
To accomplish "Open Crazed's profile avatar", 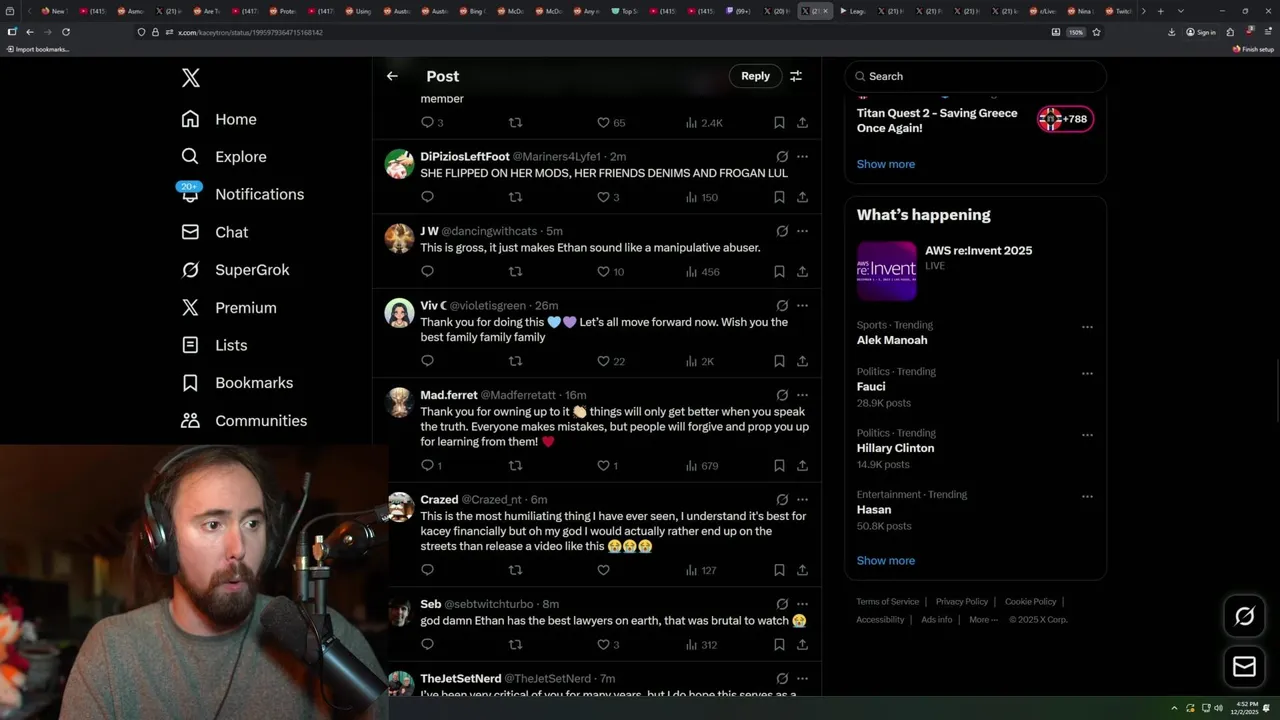I will pos(400,507).
